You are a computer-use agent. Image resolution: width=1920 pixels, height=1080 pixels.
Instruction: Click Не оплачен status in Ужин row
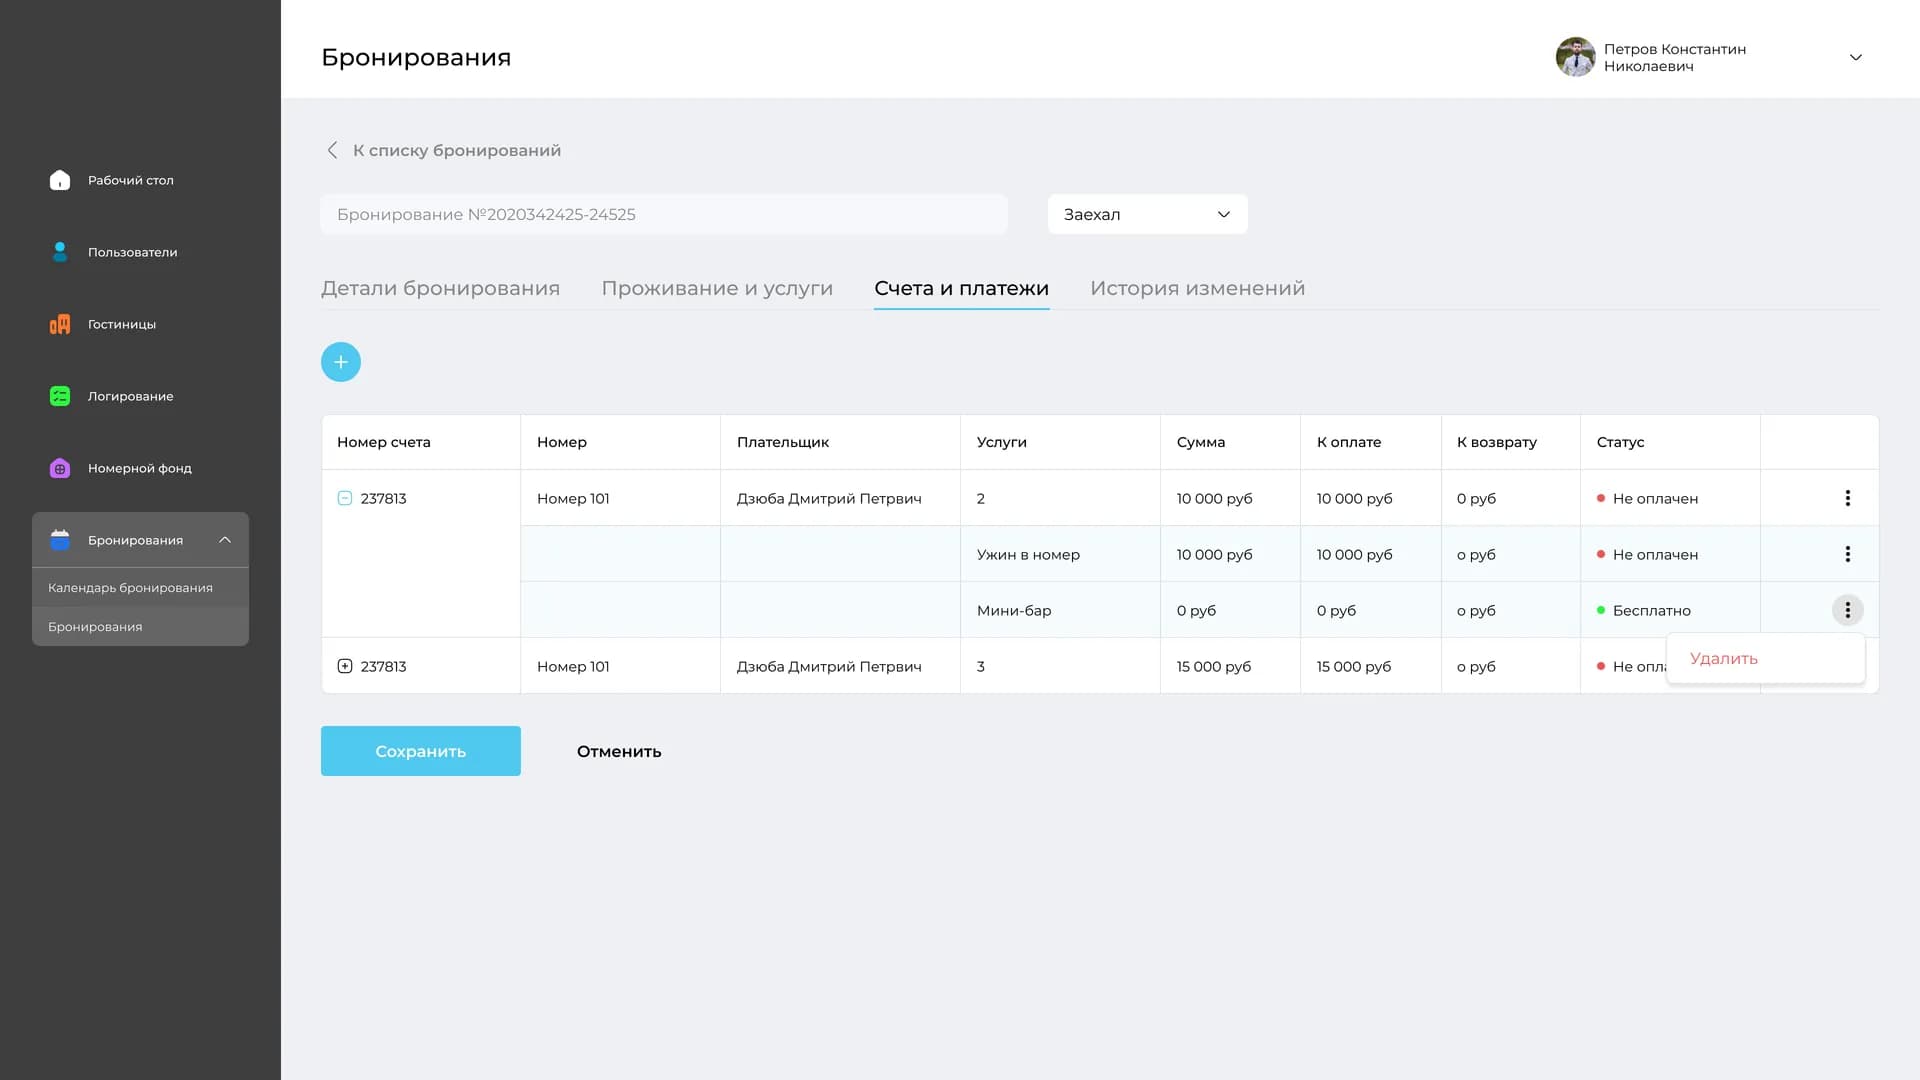(x=1655, y=554)
